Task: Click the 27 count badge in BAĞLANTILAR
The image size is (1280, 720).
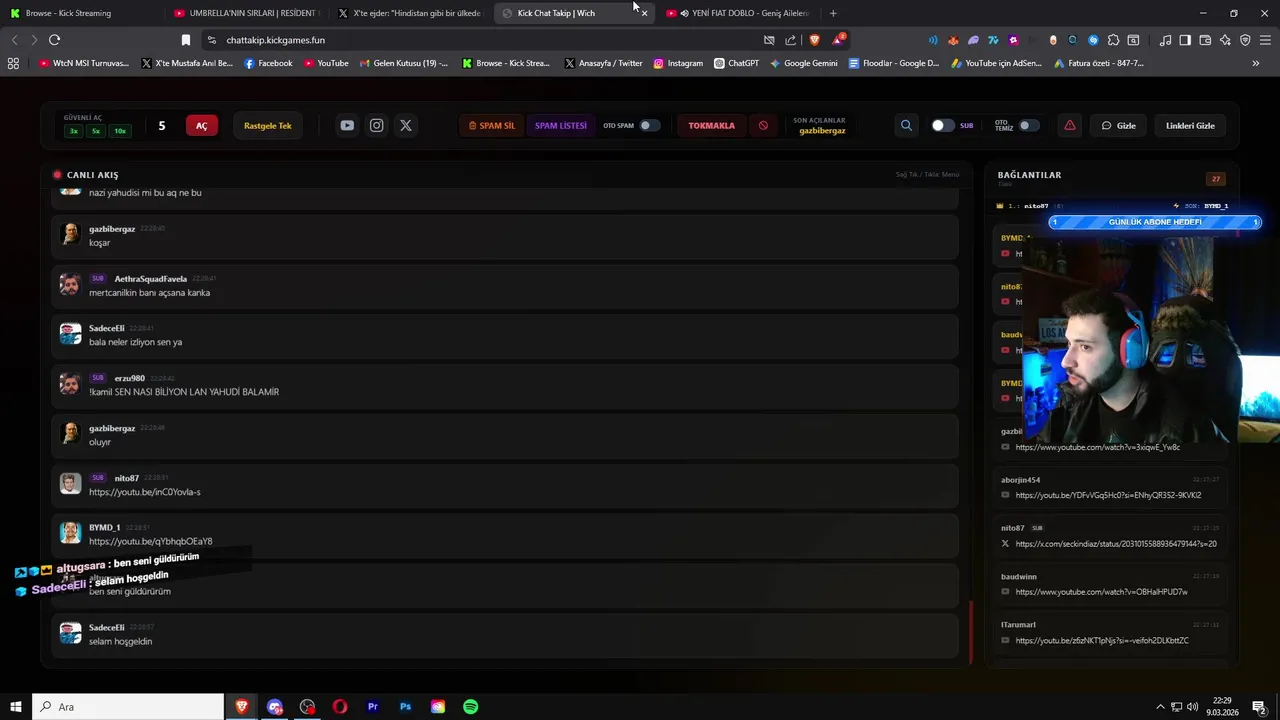Action: [1216, 179]
